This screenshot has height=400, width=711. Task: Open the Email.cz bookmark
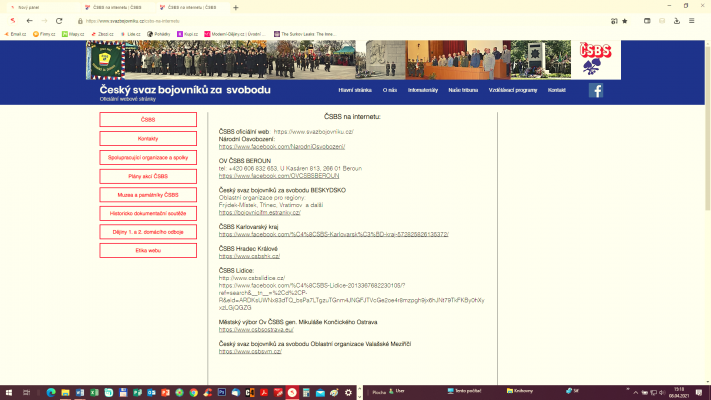[15, 34]
